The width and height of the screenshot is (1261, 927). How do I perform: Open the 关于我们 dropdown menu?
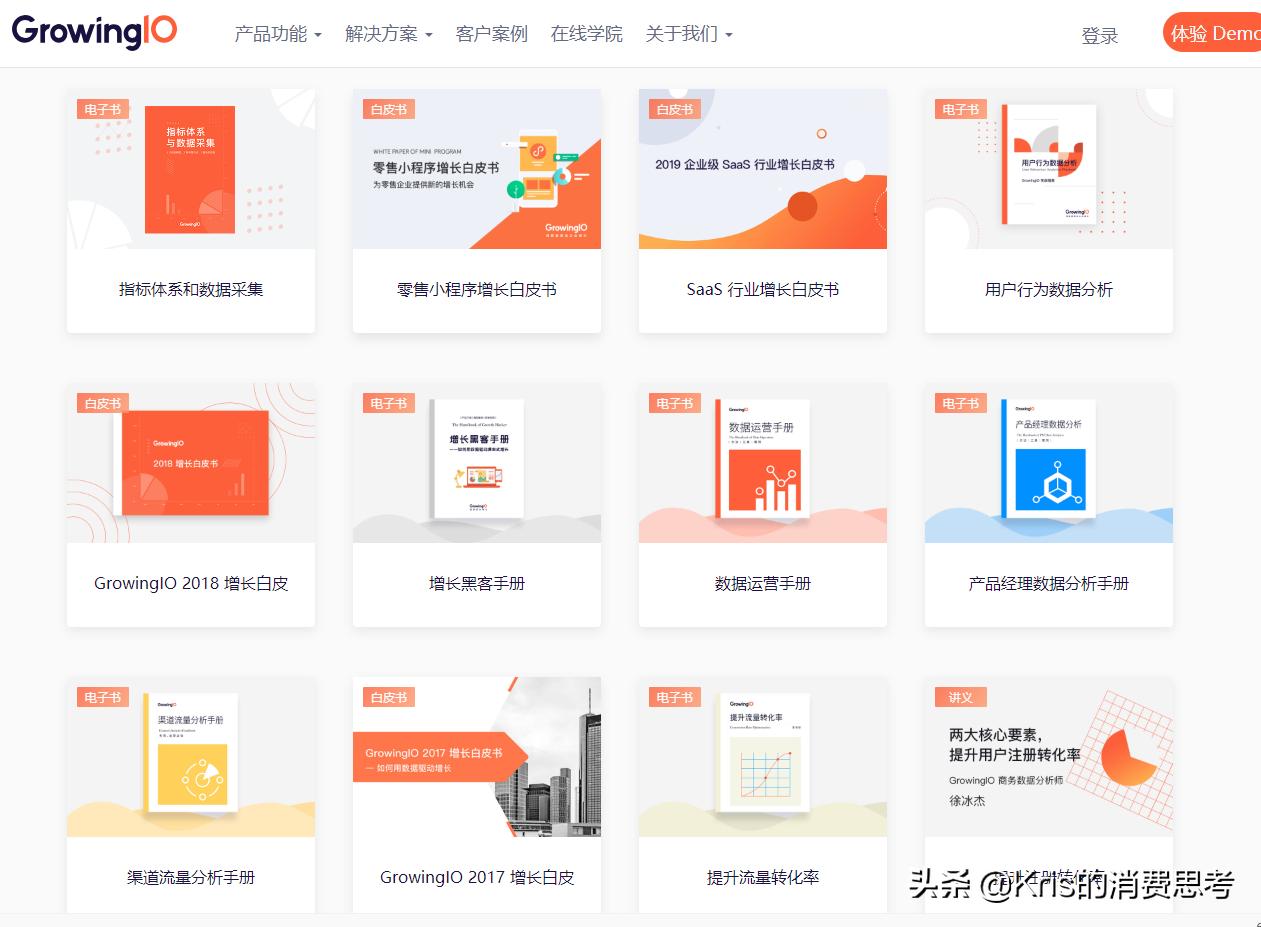[x=688, y=34]
